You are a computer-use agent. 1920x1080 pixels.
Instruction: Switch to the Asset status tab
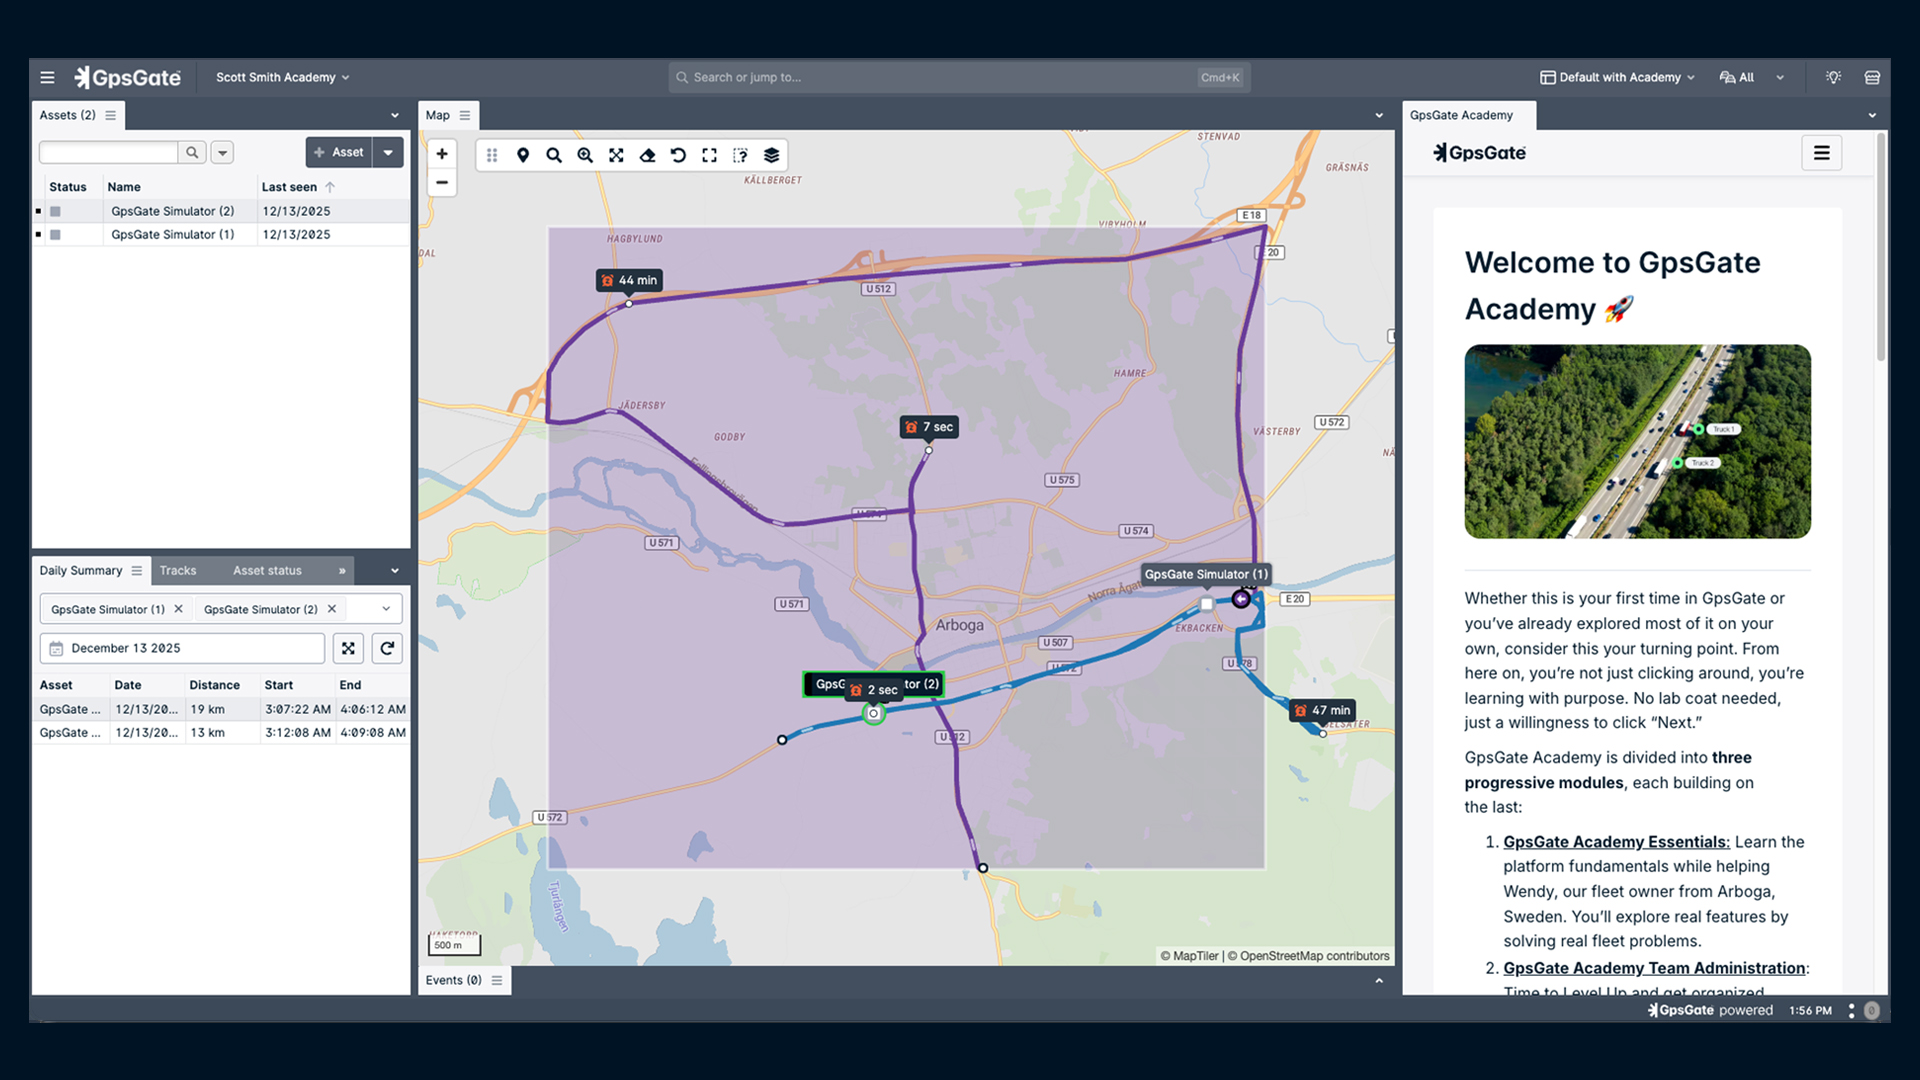pyautogui.click(x=267, y=570)
